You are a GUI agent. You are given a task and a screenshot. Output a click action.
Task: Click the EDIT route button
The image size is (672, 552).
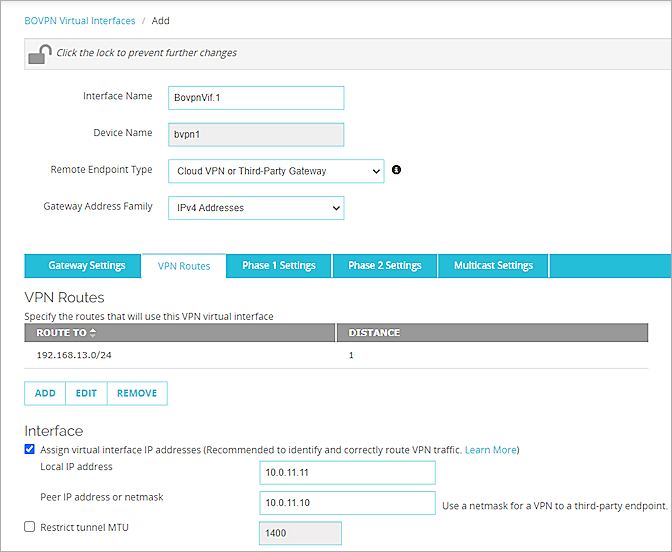(x=87, y=393)
